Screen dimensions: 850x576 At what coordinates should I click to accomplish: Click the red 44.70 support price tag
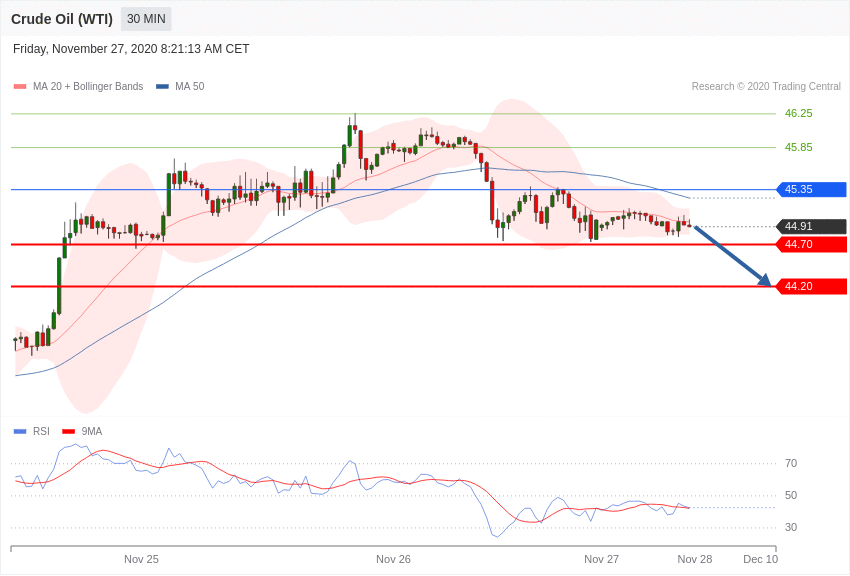[812, 244]
